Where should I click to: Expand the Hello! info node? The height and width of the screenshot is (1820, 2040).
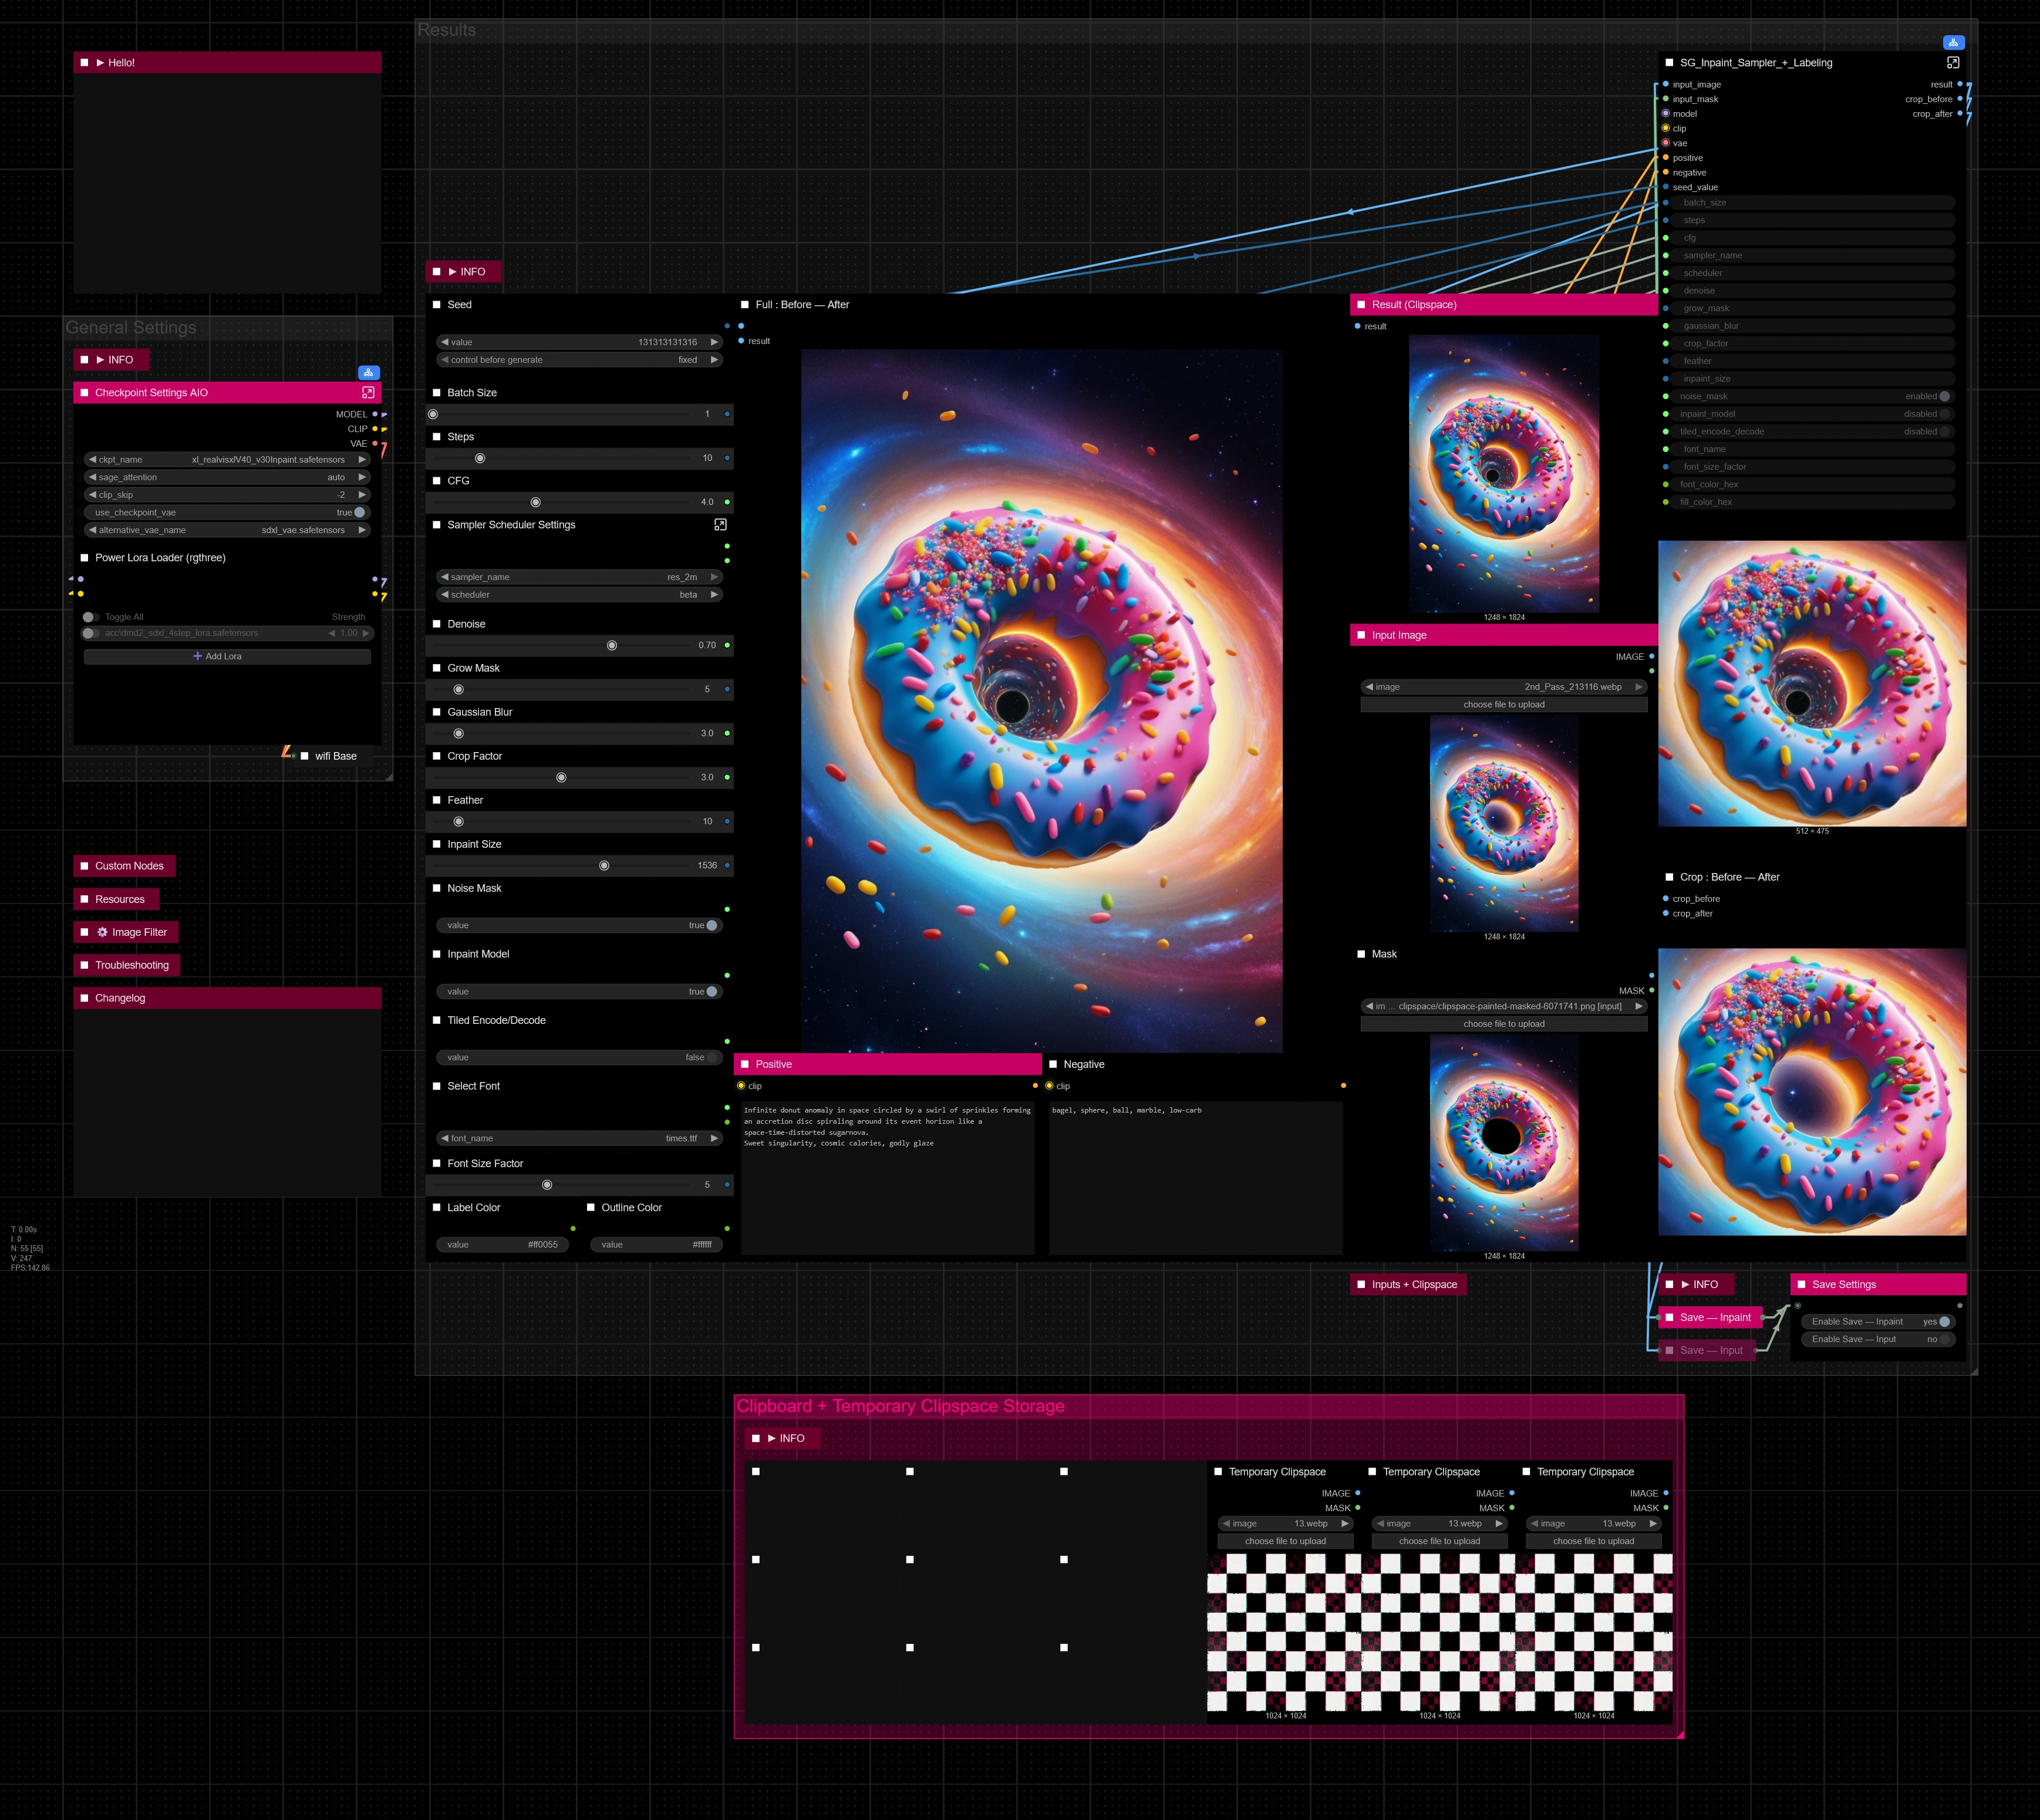[x=101, y=62]
